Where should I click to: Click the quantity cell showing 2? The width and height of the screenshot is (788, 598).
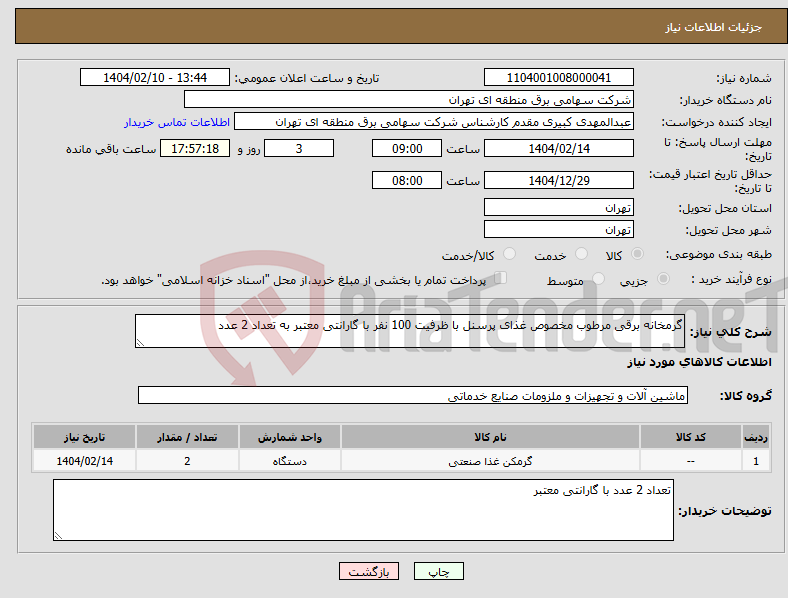pyautogui.click(x=187, y=460)
